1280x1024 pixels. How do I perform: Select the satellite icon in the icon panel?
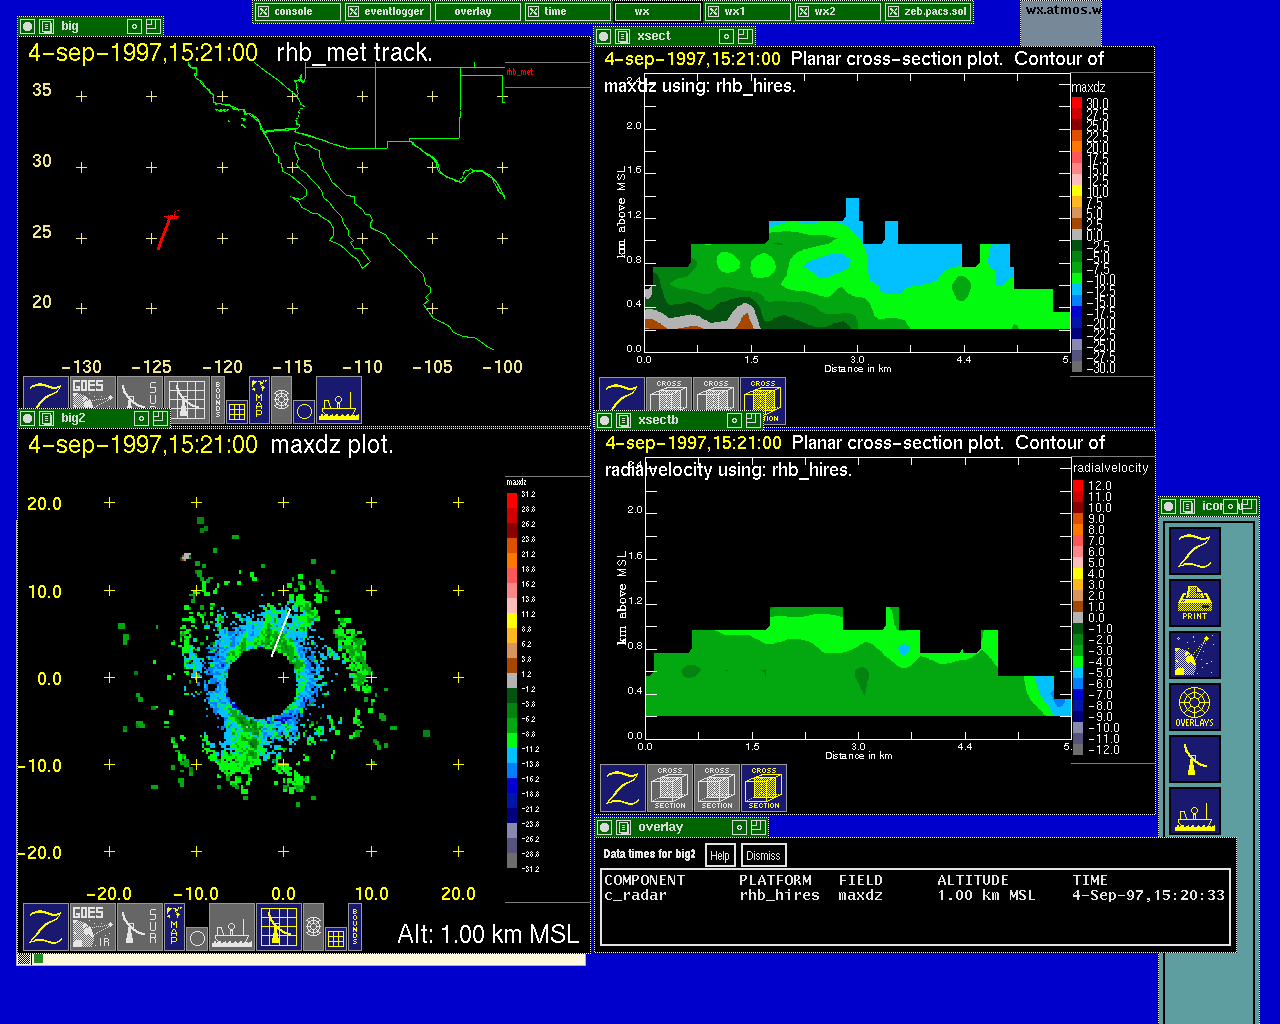coord(1194,655)
